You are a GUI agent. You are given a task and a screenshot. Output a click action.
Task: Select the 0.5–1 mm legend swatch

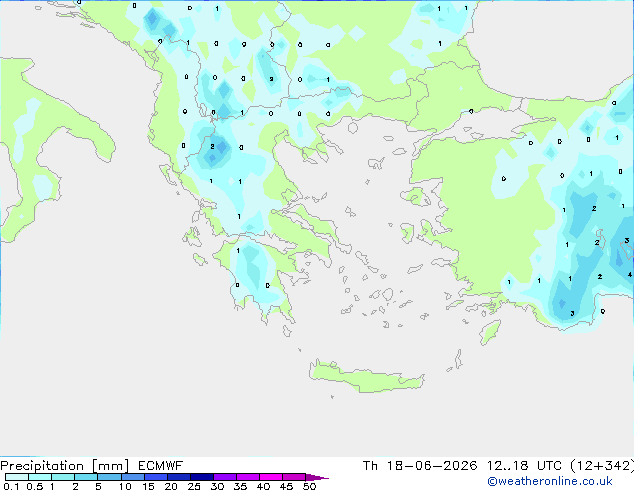coord(40,477)
